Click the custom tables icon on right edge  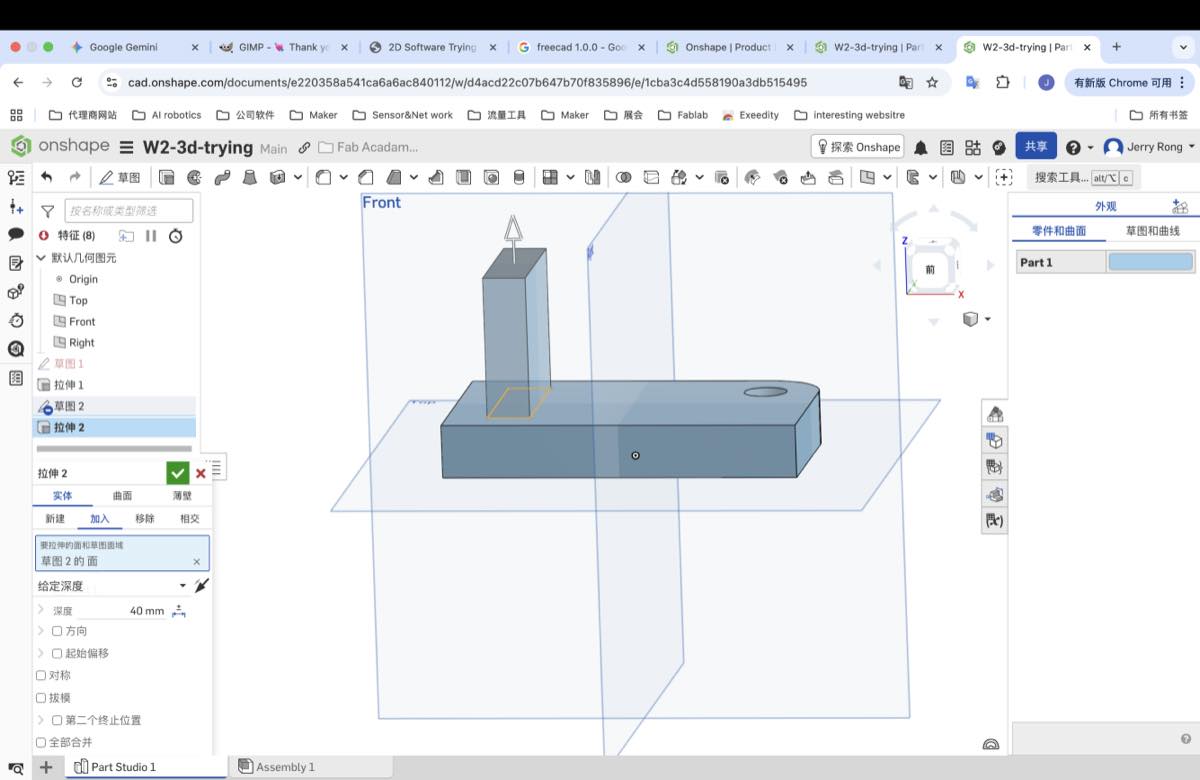tap(995, 467)
